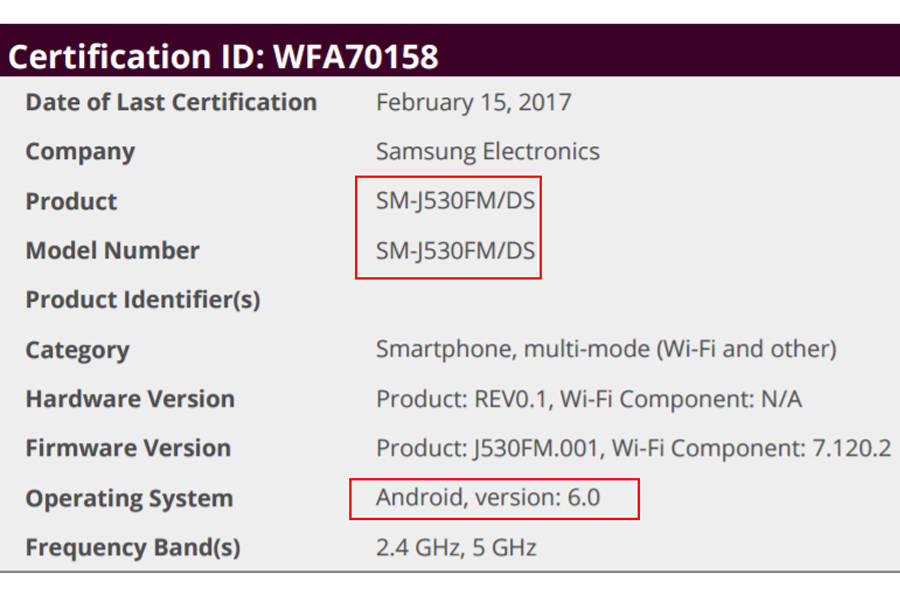Viewport: 900px width, 600px height.
Task: Click the Model Number label
Action: (112, 250)
